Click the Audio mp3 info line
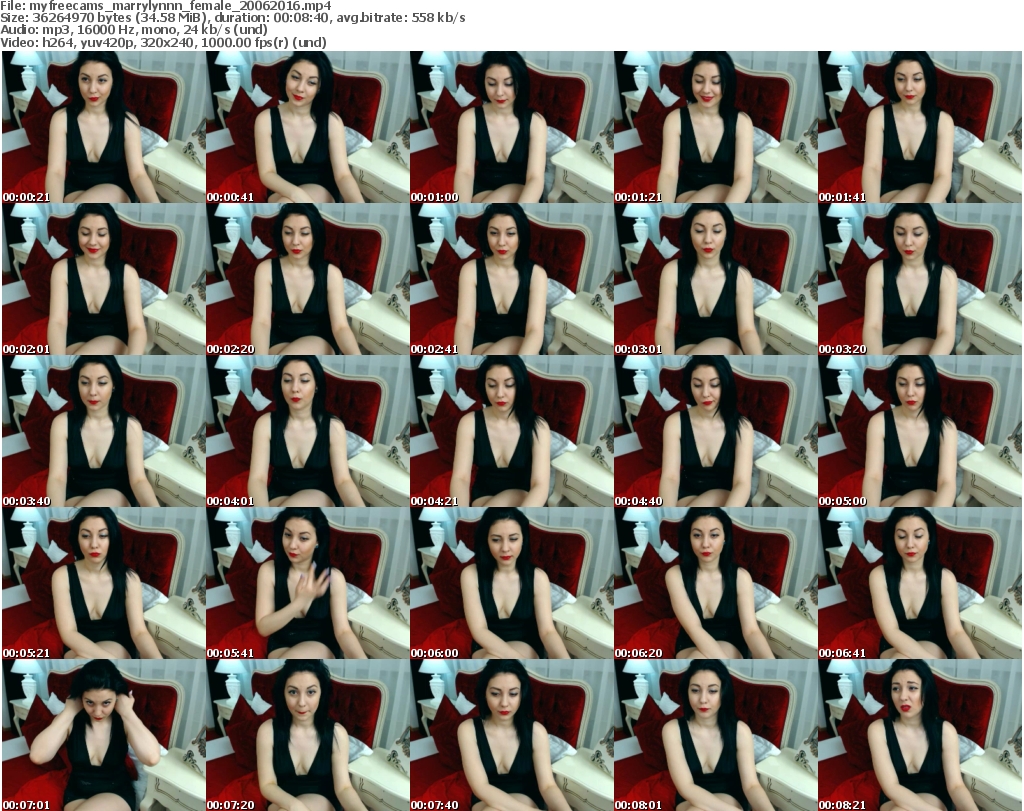This screenshot has width=1024, height=811. pos(134,30)
